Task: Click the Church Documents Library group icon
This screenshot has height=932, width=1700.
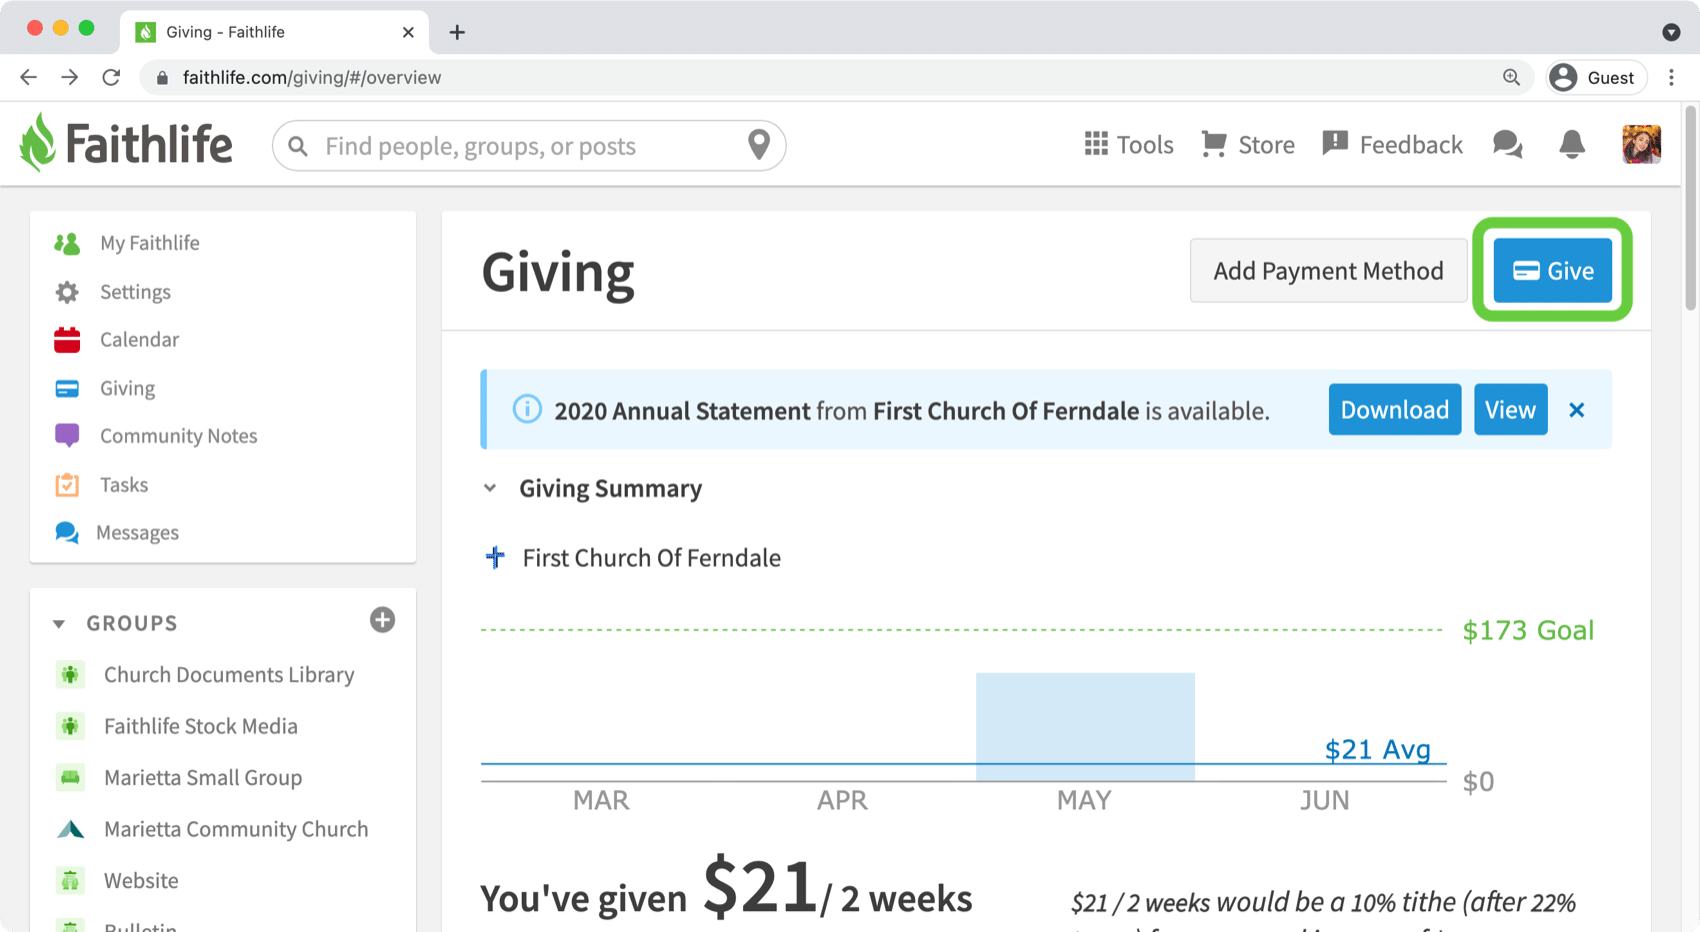Action: tap(70, 675)
